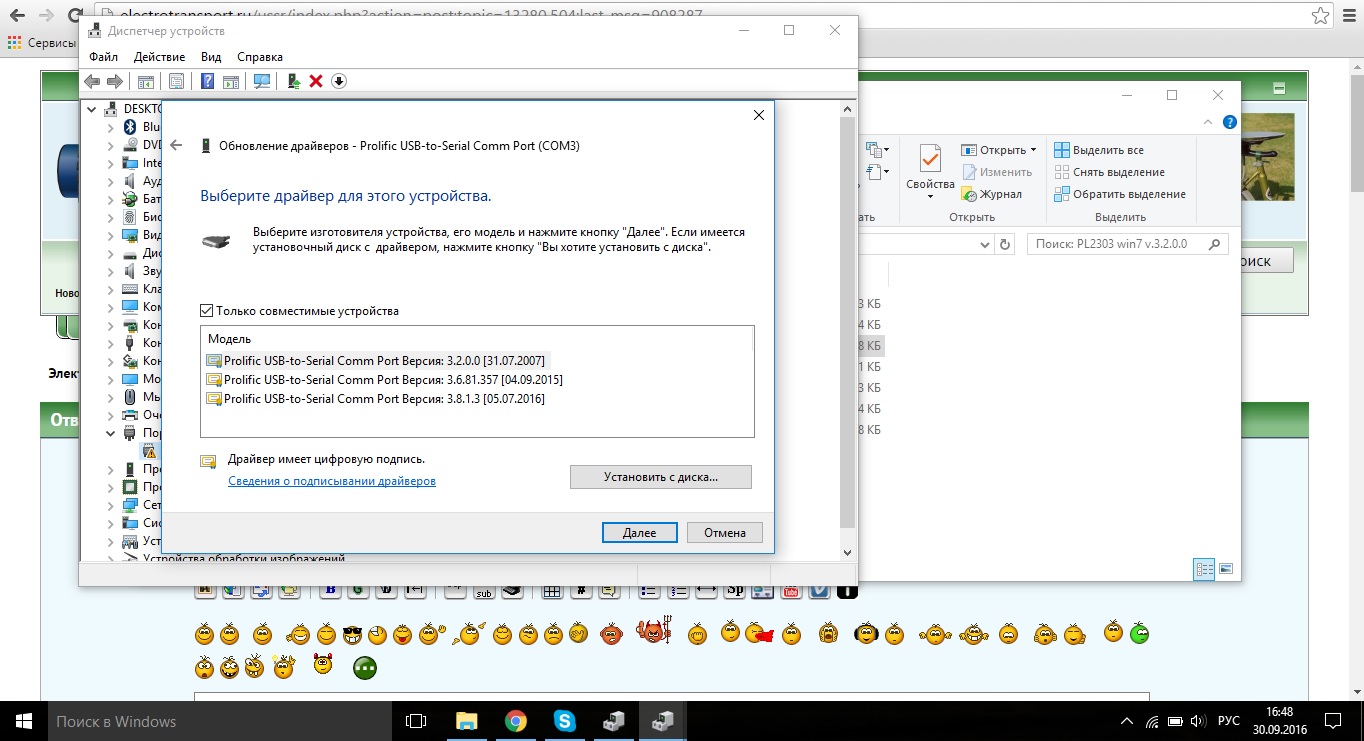Click the YouTube insert icon in forum editor

[x=791, y=590]
